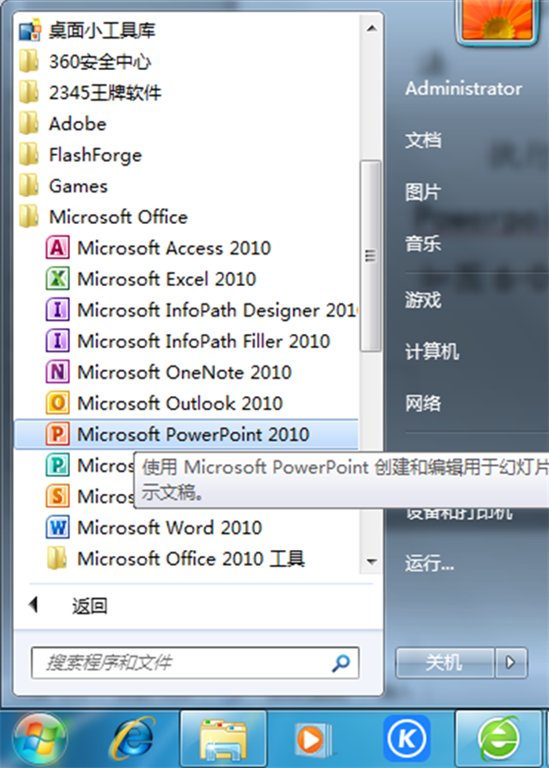Expand the Microsoft Office 2010 工具 folder
Viewport: 549px width, 768px height.
tap(176, 558)
